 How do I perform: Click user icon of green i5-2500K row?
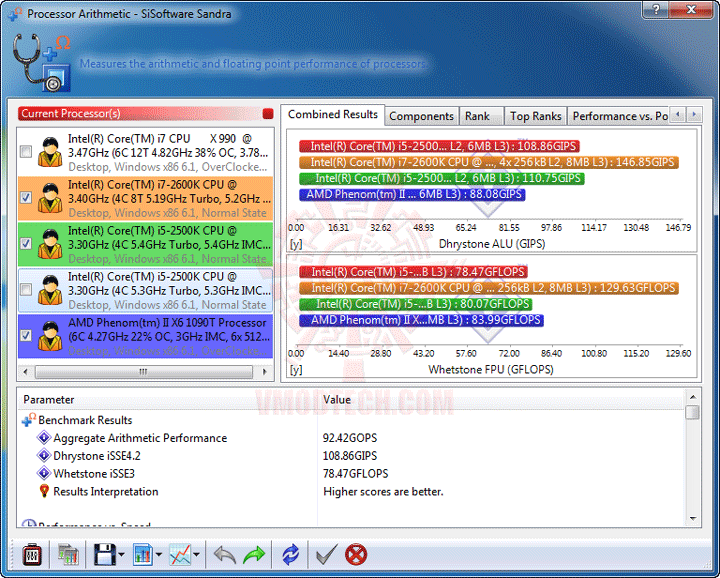click(50, 244)
